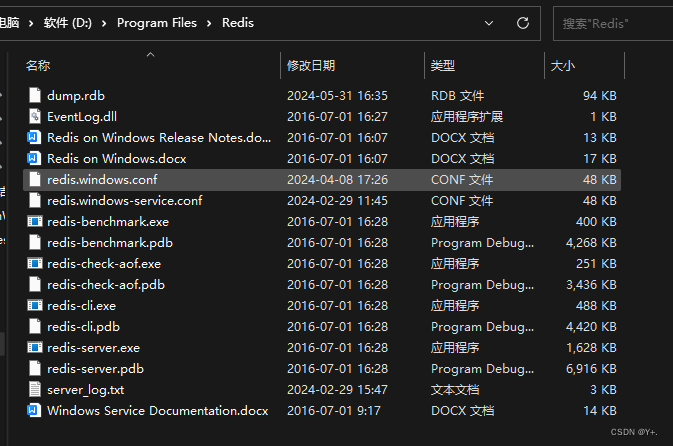Click the 6,916 KB size cell

tap(591, 369)
